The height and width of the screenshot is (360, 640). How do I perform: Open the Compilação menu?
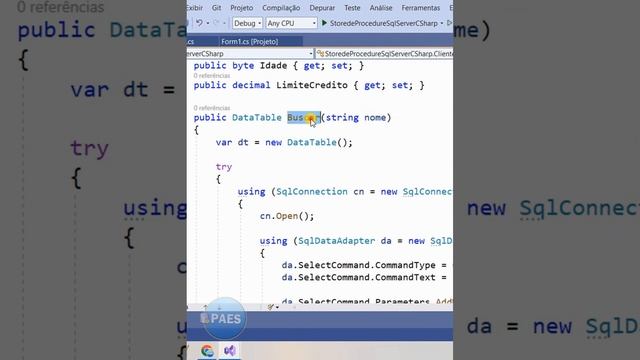pyautogui.click(x=281, y=8)
